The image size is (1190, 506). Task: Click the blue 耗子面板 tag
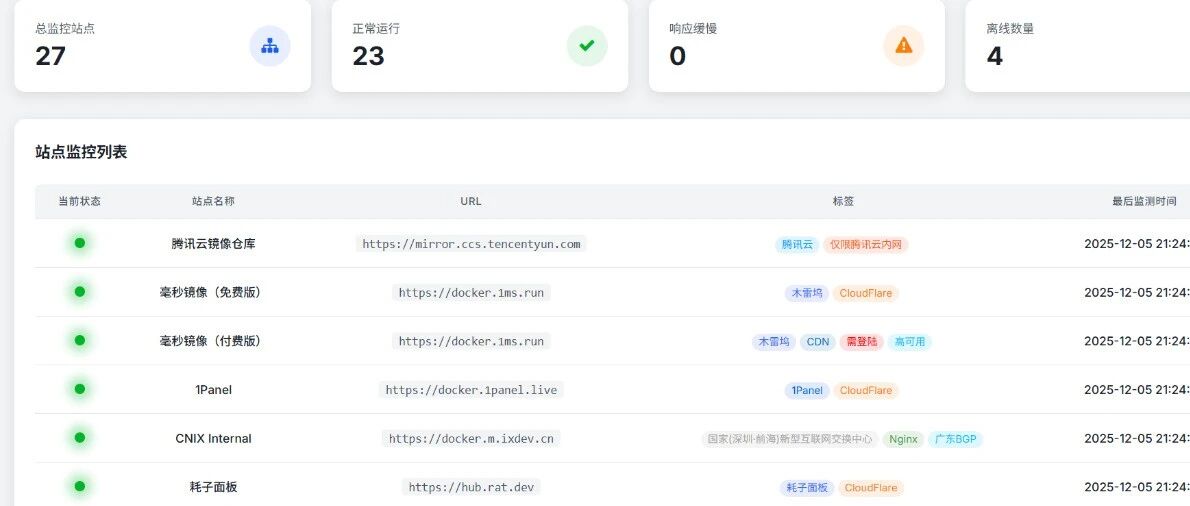point(807,487)
